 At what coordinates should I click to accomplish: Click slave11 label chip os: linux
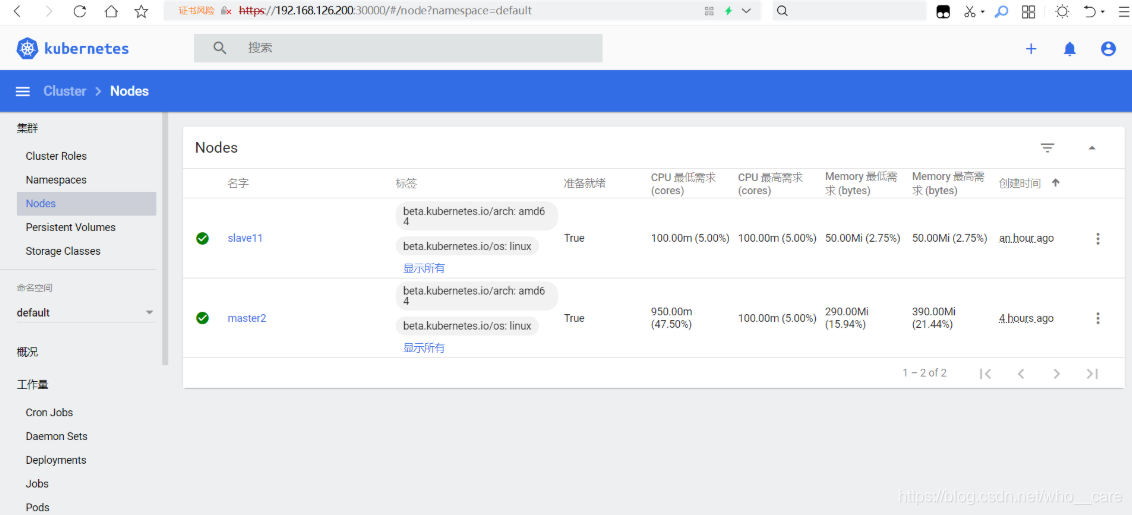(467, 246)
